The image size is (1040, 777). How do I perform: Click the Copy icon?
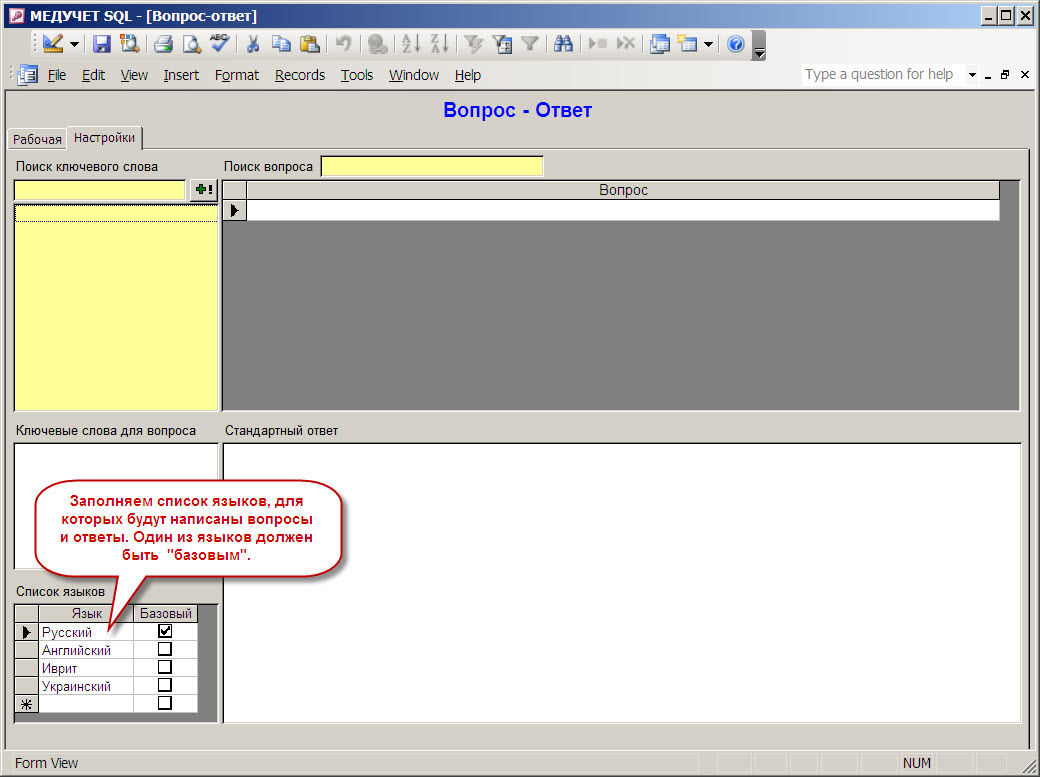click(x=281, y=44)
